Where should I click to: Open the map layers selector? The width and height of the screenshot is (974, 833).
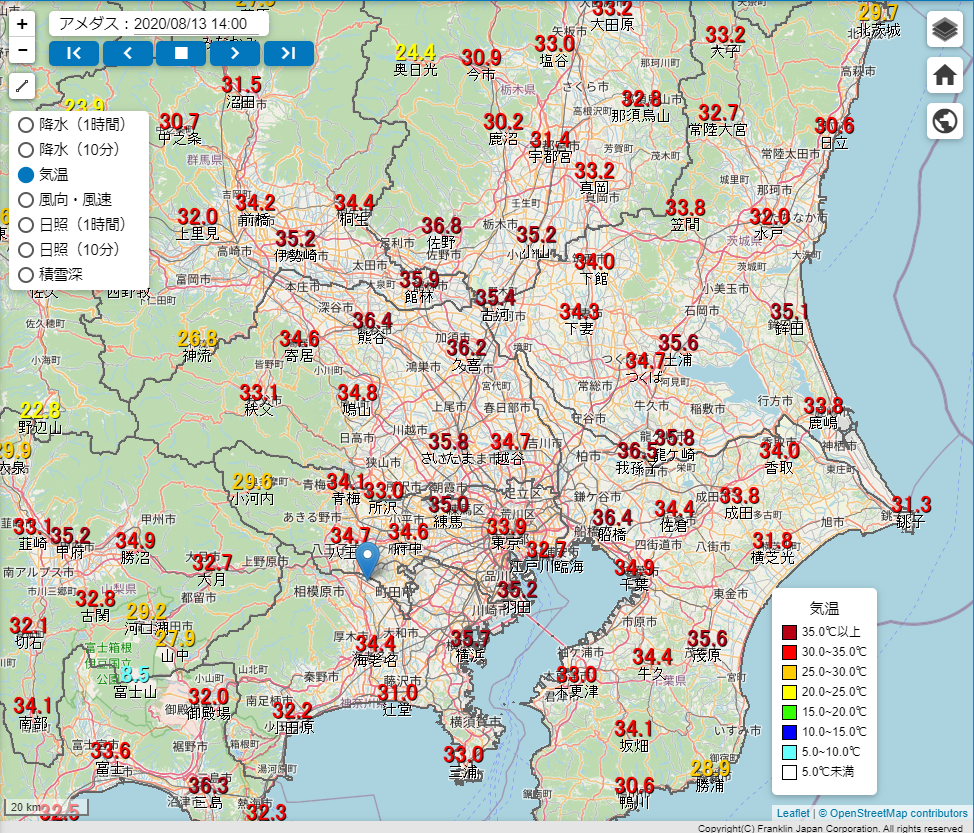pyautogui.click(x=944, y=30)
